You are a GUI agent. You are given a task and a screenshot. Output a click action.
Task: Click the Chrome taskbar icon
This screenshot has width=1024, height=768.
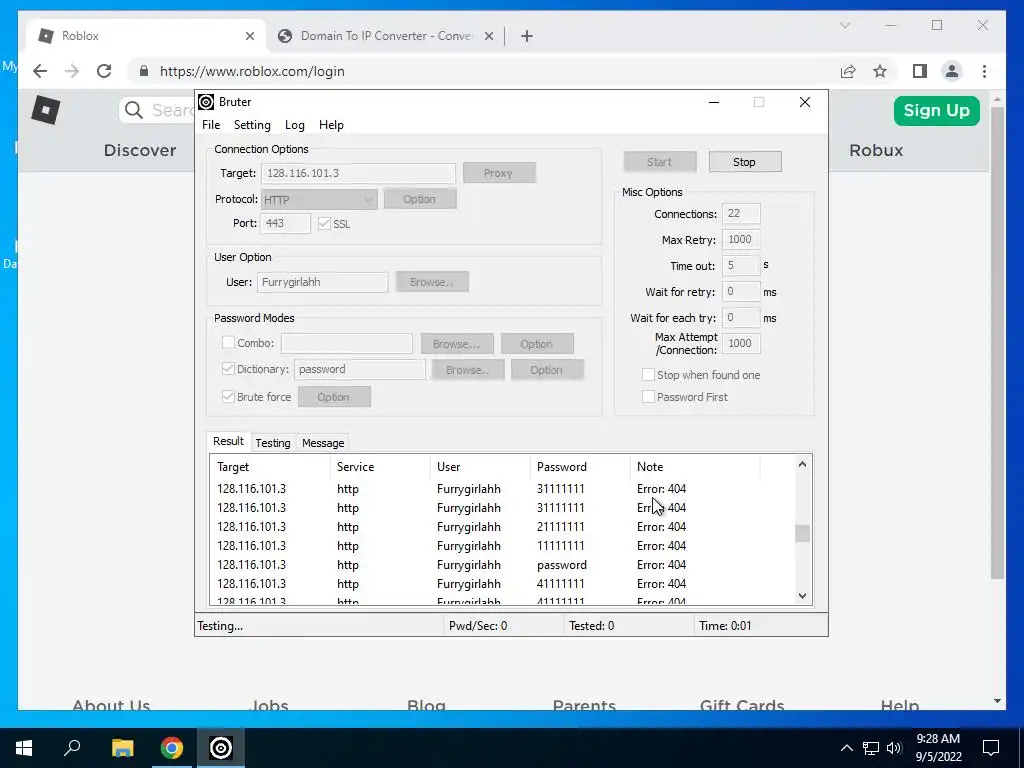tap(172, 748)
